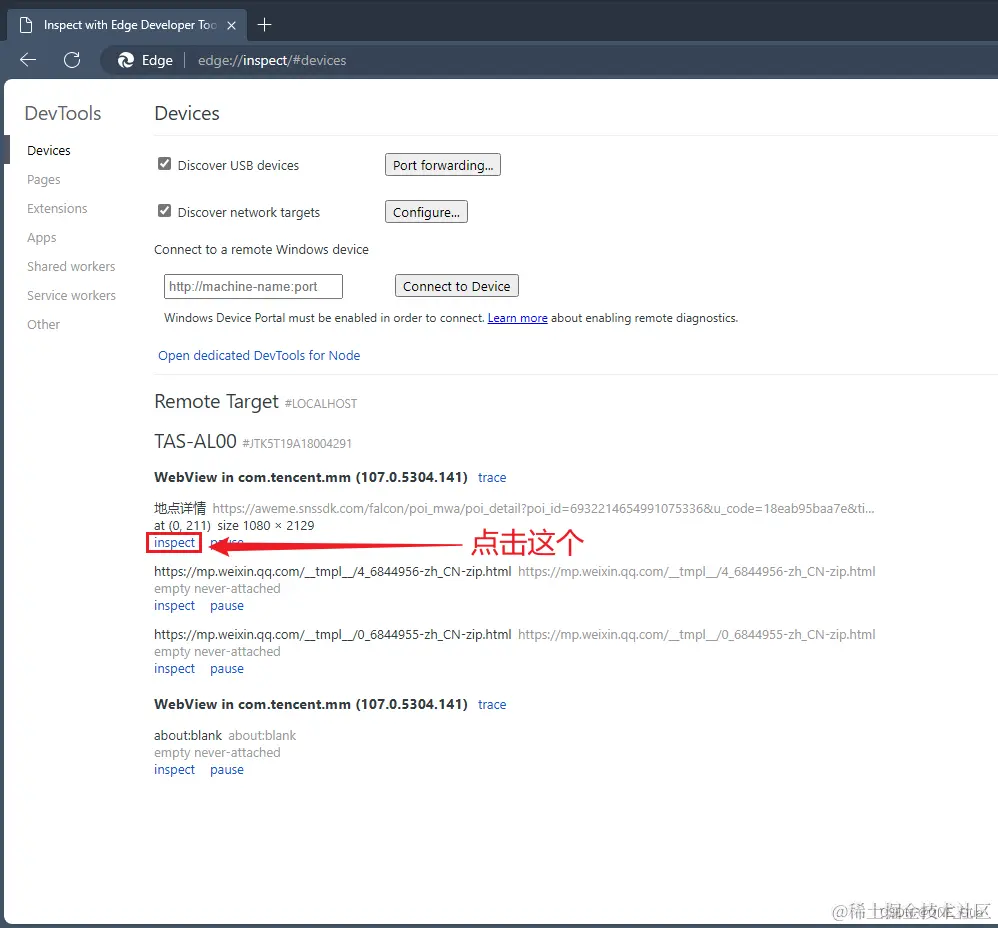Open Port forwarding settings

[x=443, y=165]
